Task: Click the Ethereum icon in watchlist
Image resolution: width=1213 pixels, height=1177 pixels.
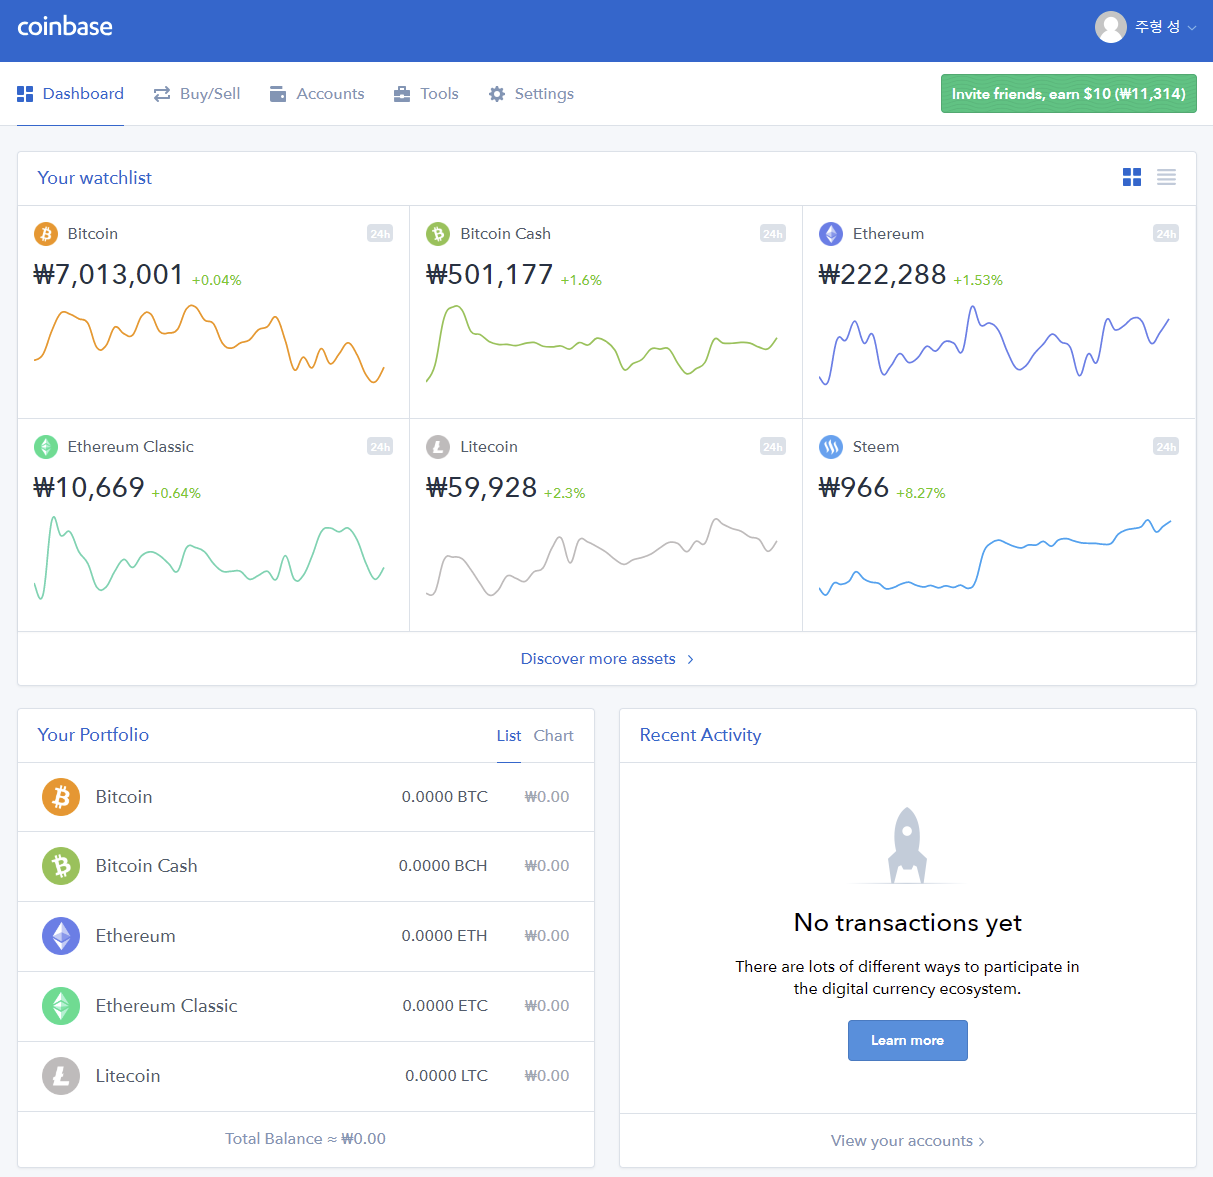Action: tap(831, 234)
